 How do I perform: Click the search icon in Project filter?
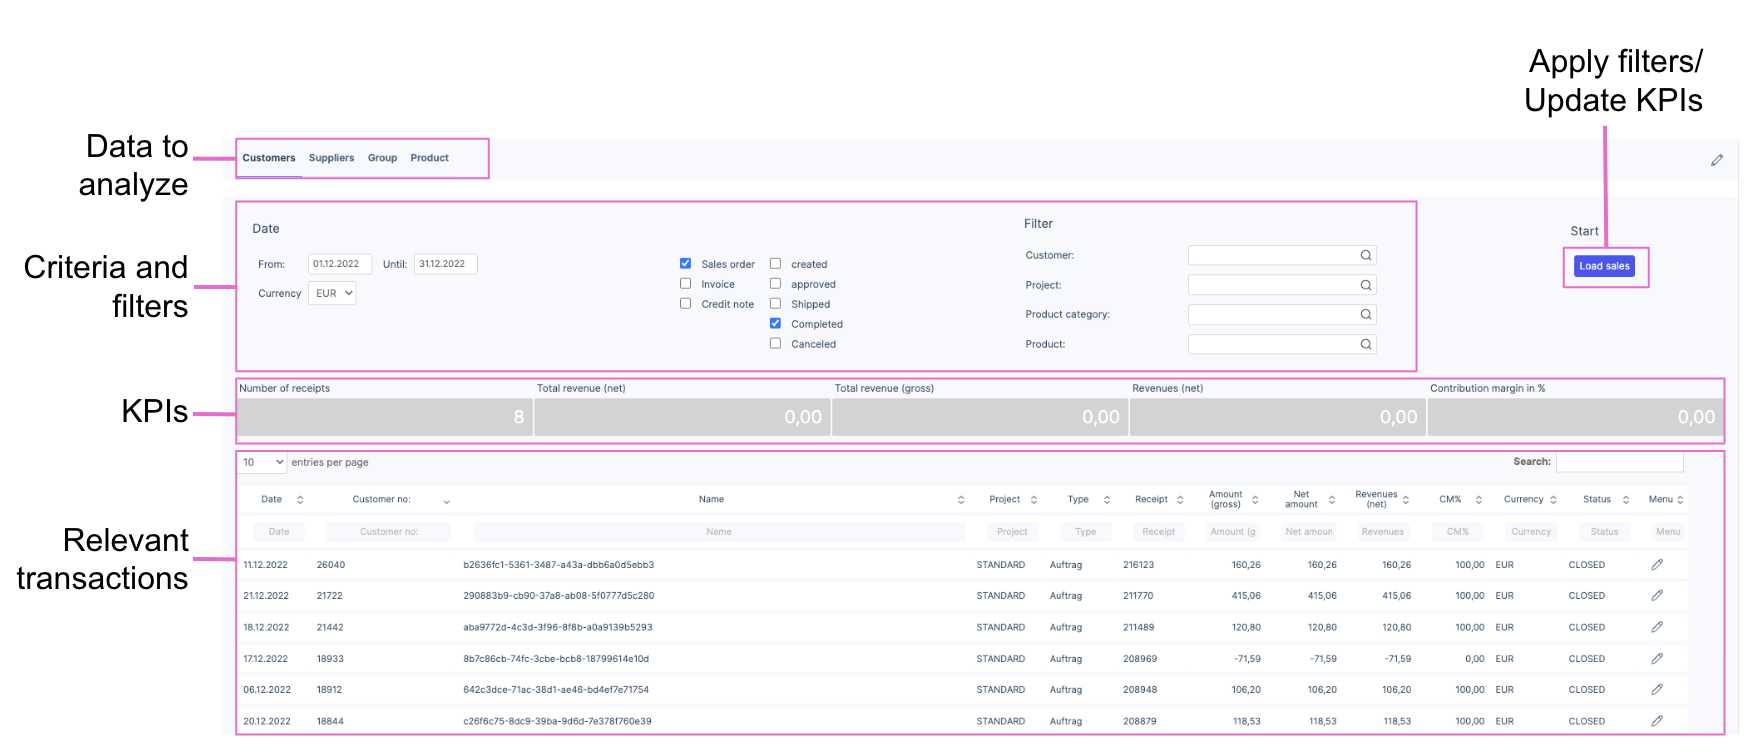click(1365, 285)
